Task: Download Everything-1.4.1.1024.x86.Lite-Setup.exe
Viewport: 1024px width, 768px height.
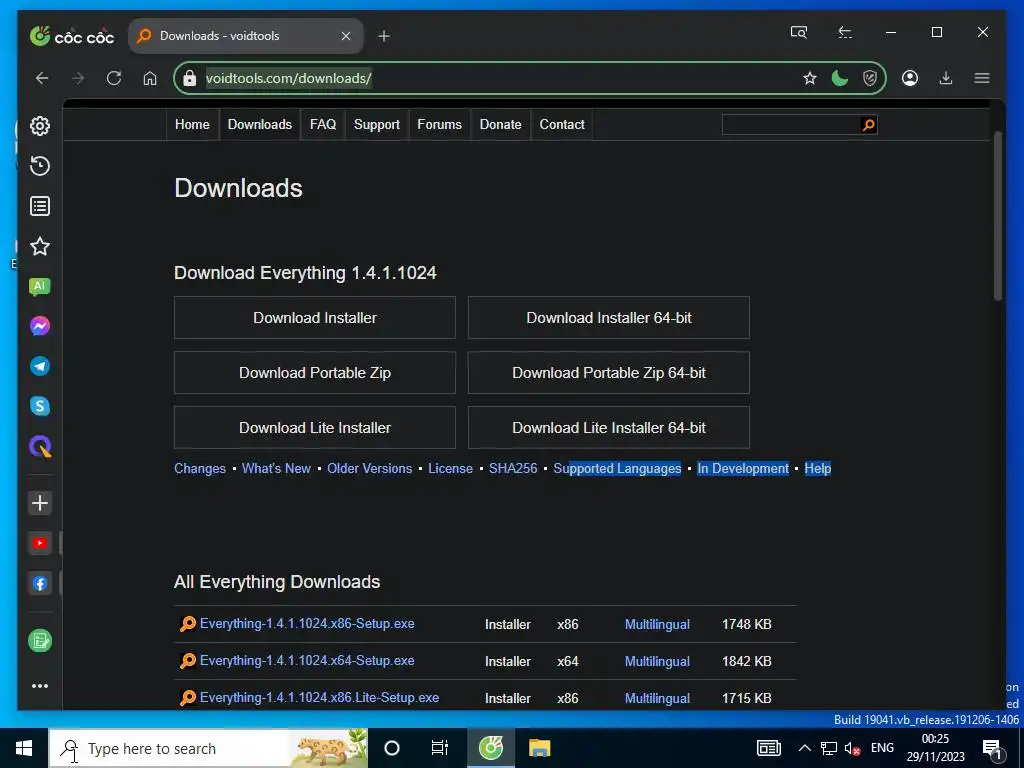Action: tap(319, 697)
